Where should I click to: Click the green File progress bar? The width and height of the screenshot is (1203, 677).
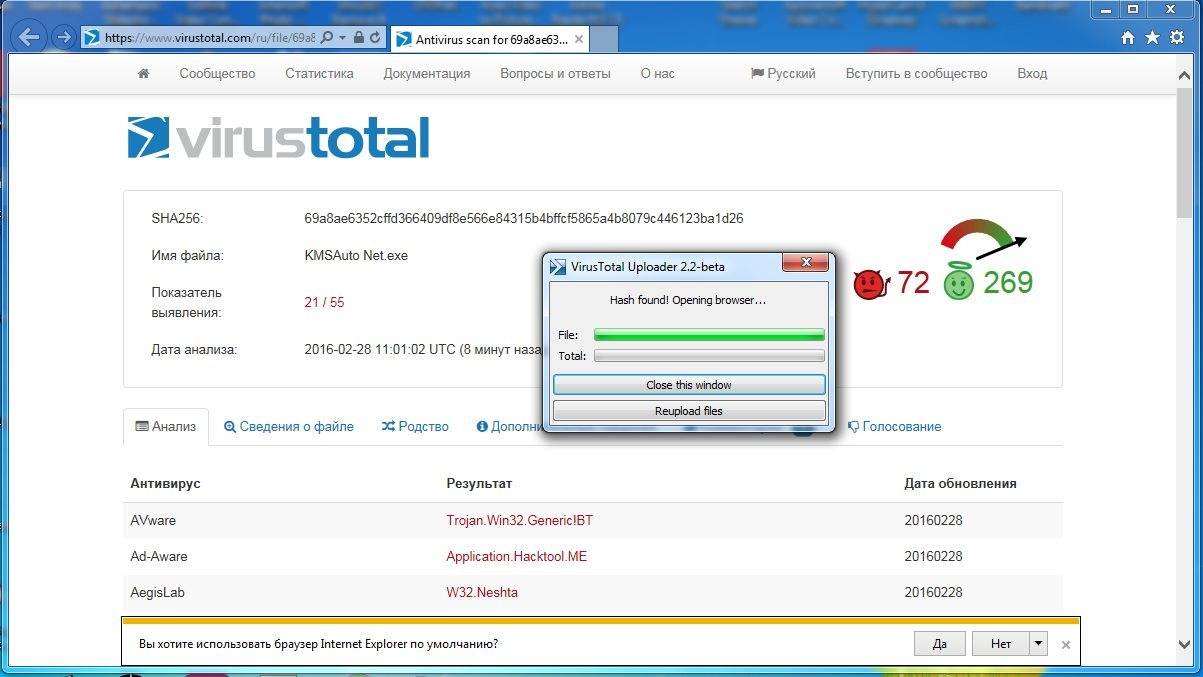pyautogui.click(x=709, y=335)
